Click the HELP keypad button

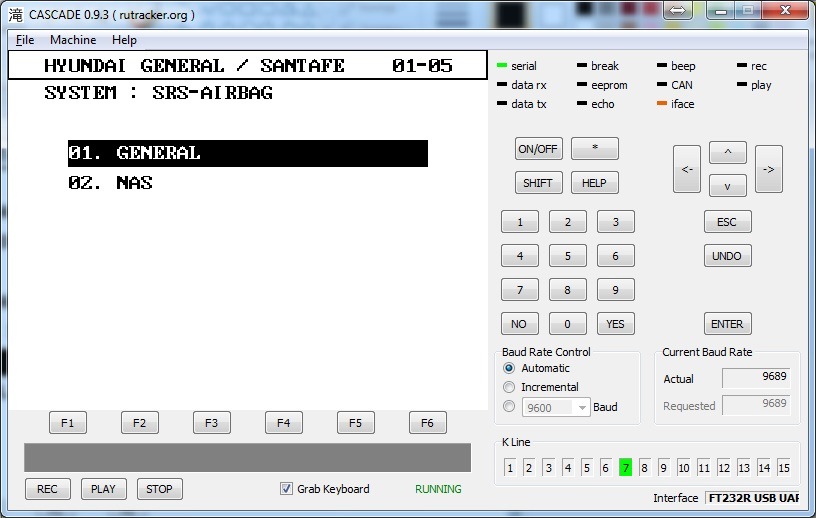pos(594,183)
